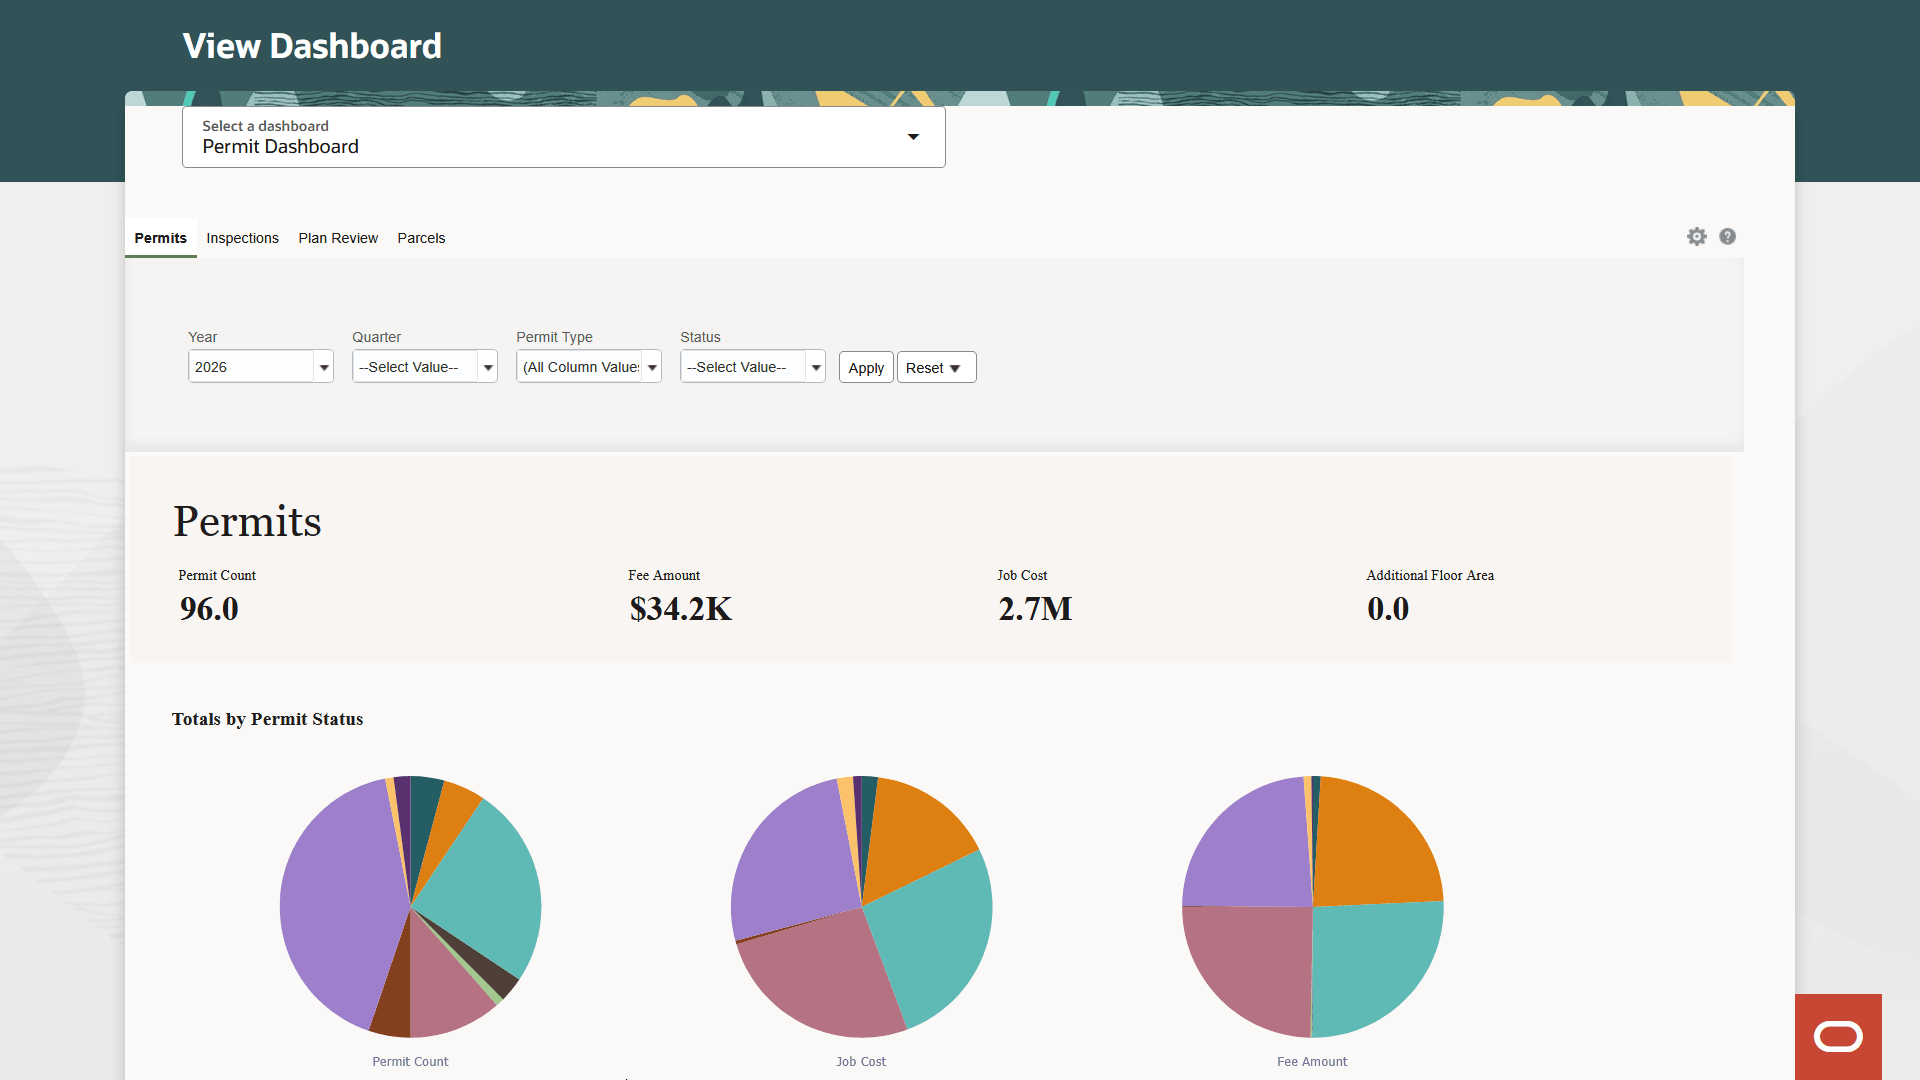Open the Permit Type dropdown
The height and width of the screenshot is (1080, 1920).
coord(589,367)
